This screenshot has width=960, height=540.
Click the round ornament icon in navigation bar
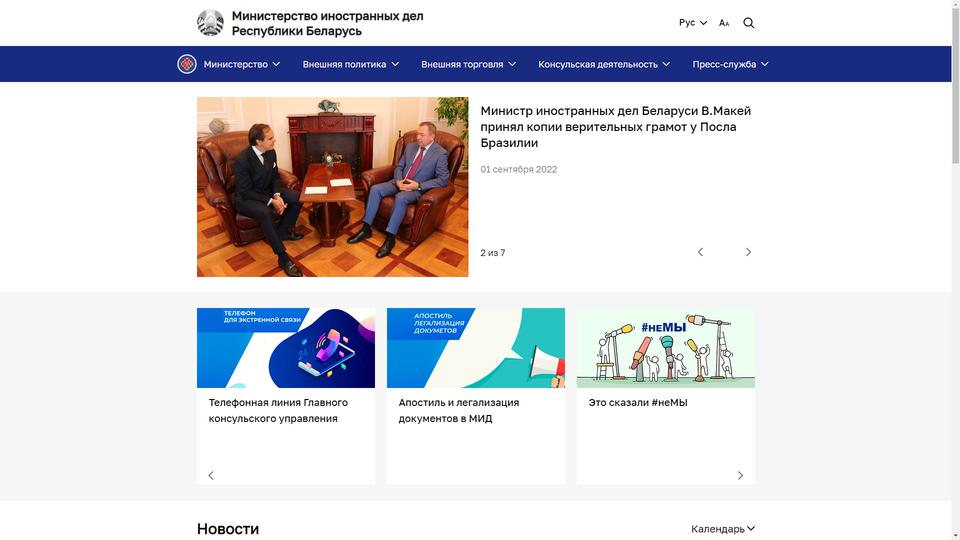click(x=187, y=64)
